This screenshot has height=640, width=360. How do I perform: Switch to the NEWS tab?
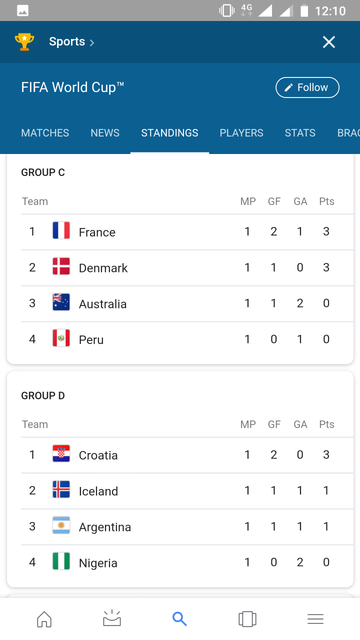click(105, 133)
